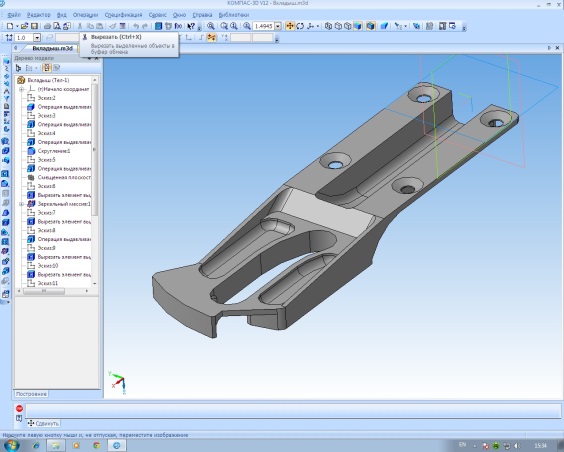
Task: Open the Библиотеки menu
Action: pos(233,15)
